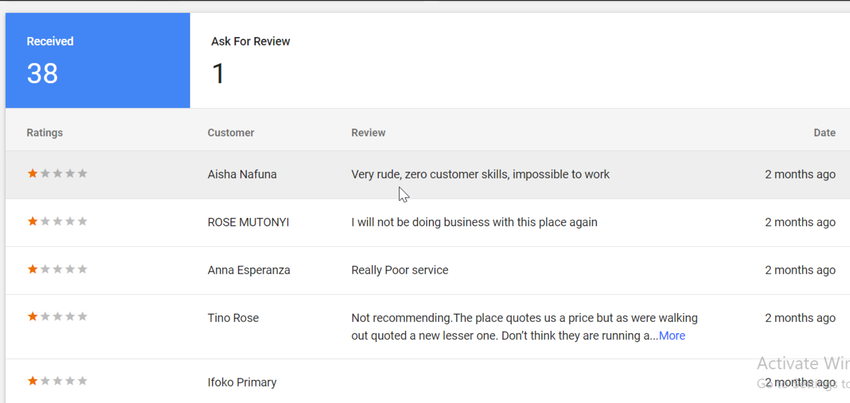850x403 pixels.
Task: Click Ifoko Primary's star rating
Action: [x=57, y=382]
